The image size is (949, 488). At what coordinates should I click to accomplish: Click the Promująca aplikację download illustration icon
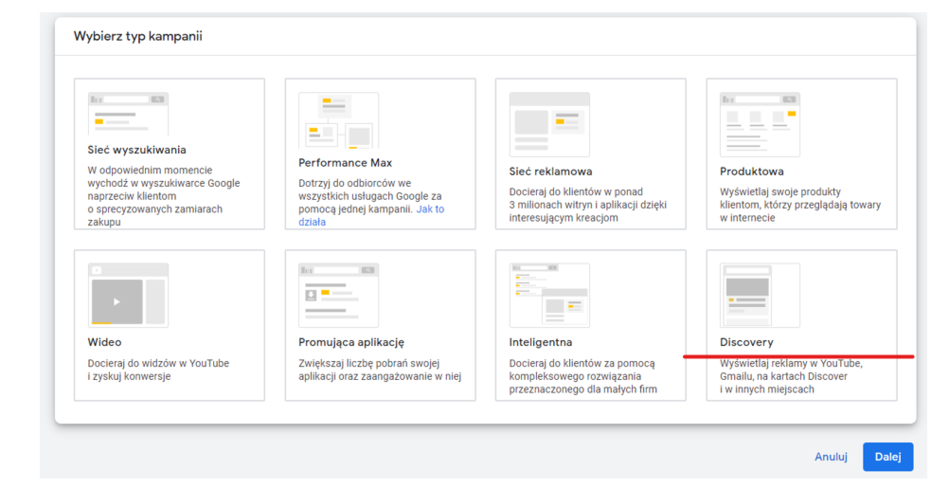pyautogui.click(x=338, y=295)
